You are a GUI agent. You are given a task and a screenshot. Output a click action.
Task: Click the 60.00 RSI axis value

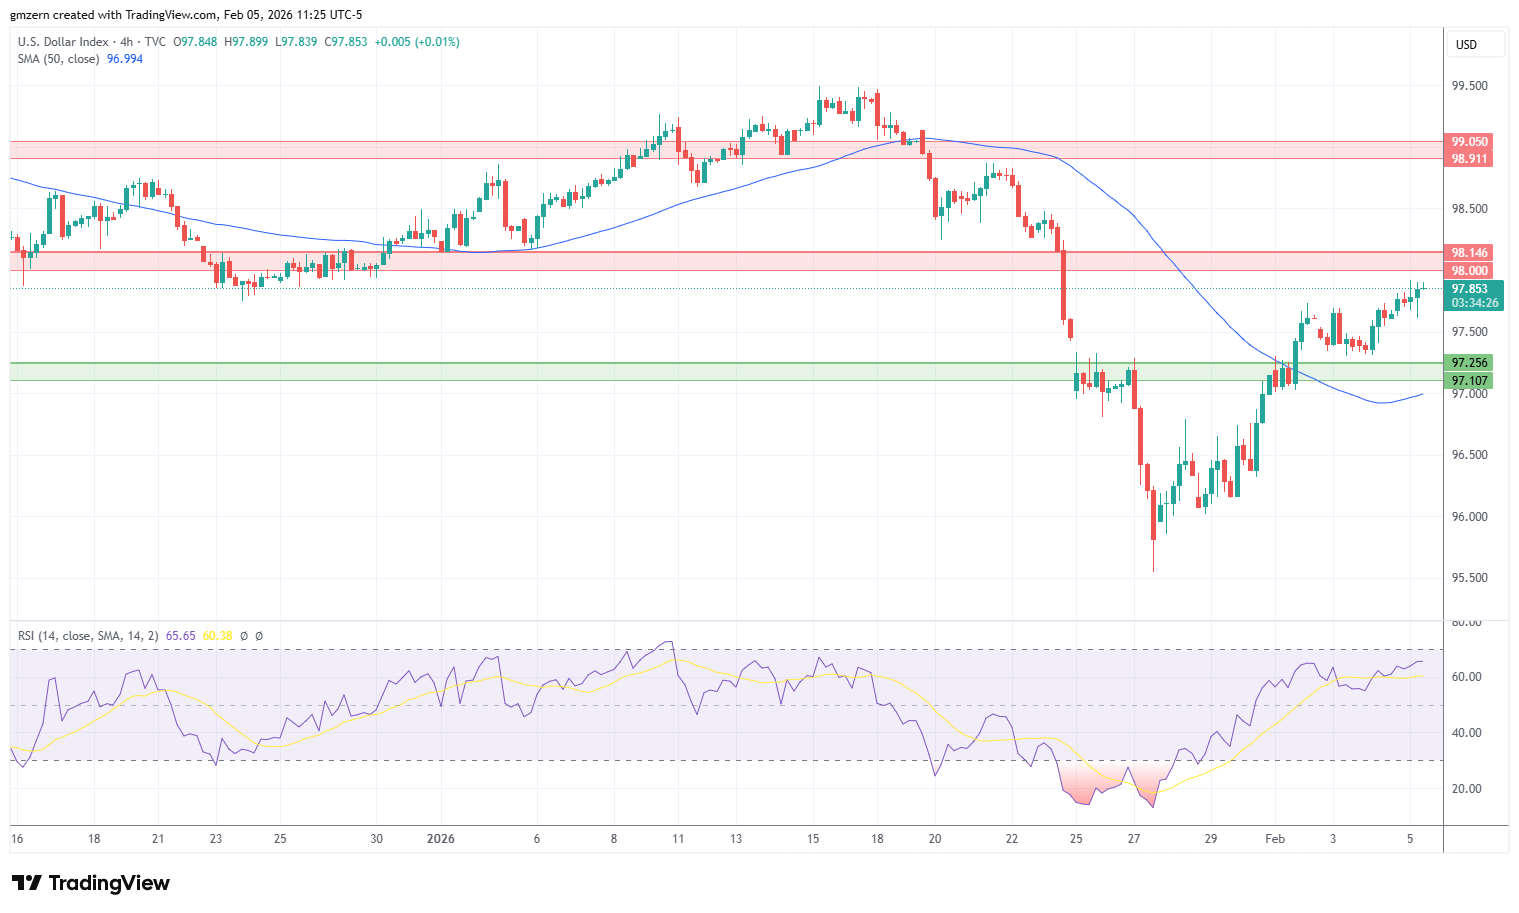[x=1466, y=677]
